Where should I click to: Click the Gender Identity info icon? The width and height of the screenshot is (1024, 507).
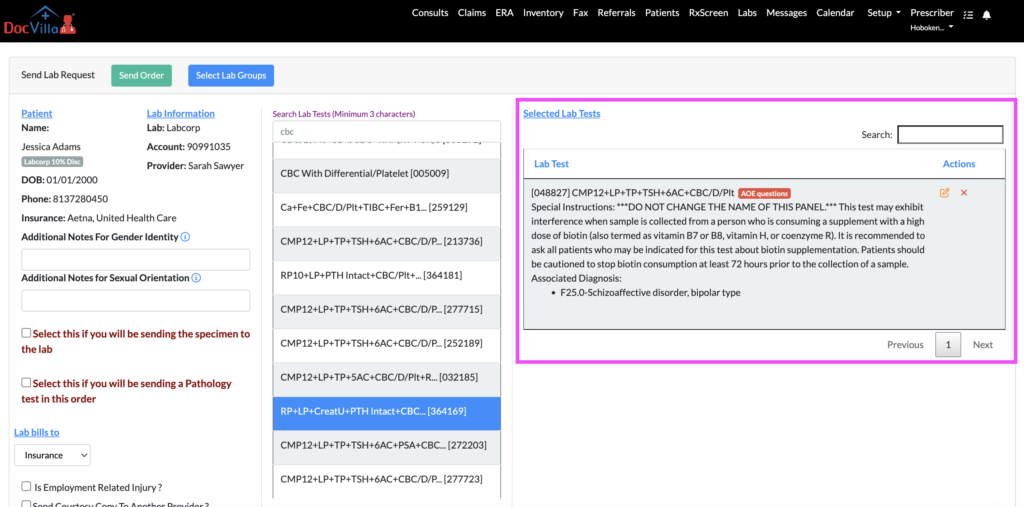coord(186,237)
